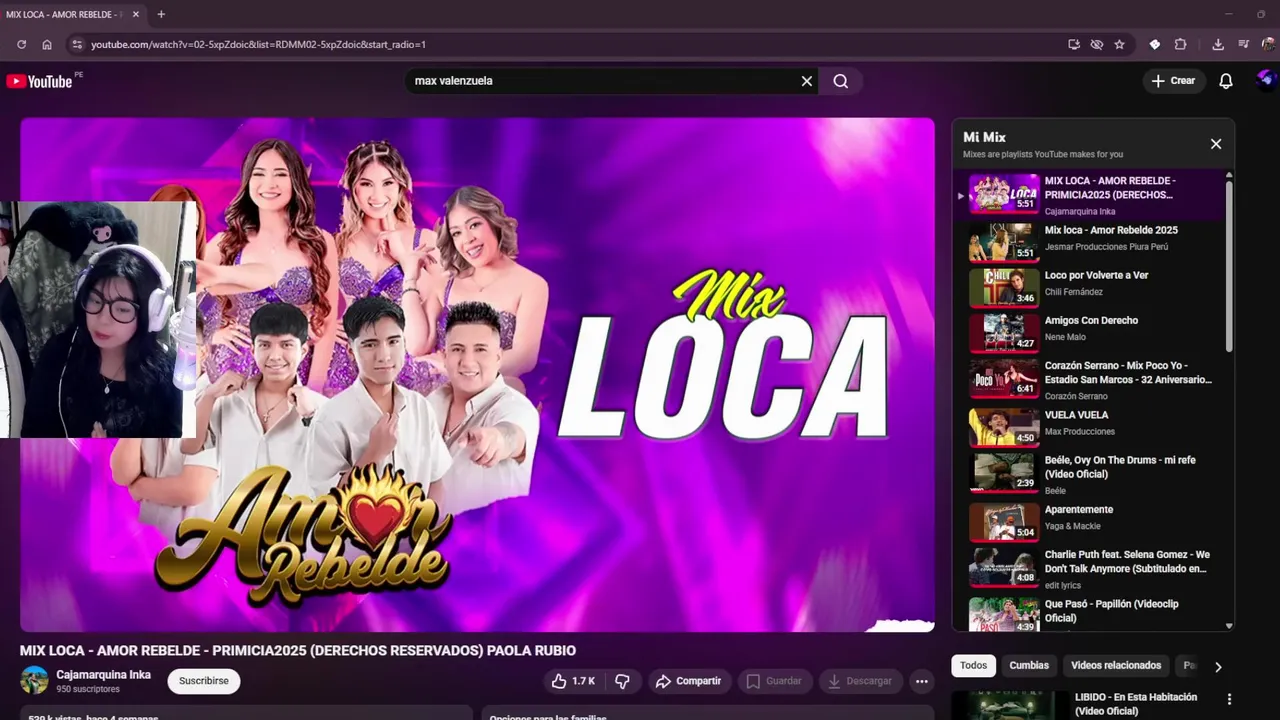Open the browser extensions puzzle icon
Screen dimensions: 1280x720
(x=1180, y=44)
